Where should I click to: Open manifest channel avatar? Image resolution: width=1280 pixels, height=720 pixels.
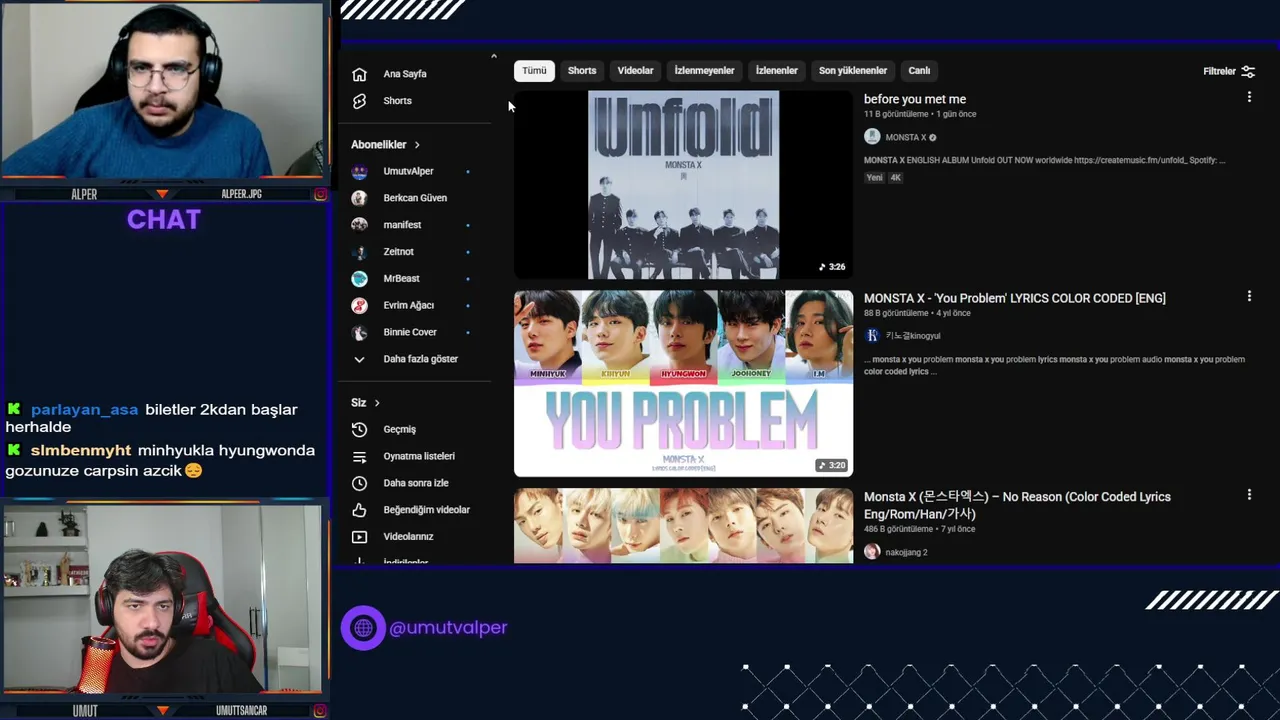(x=360, y=225)
